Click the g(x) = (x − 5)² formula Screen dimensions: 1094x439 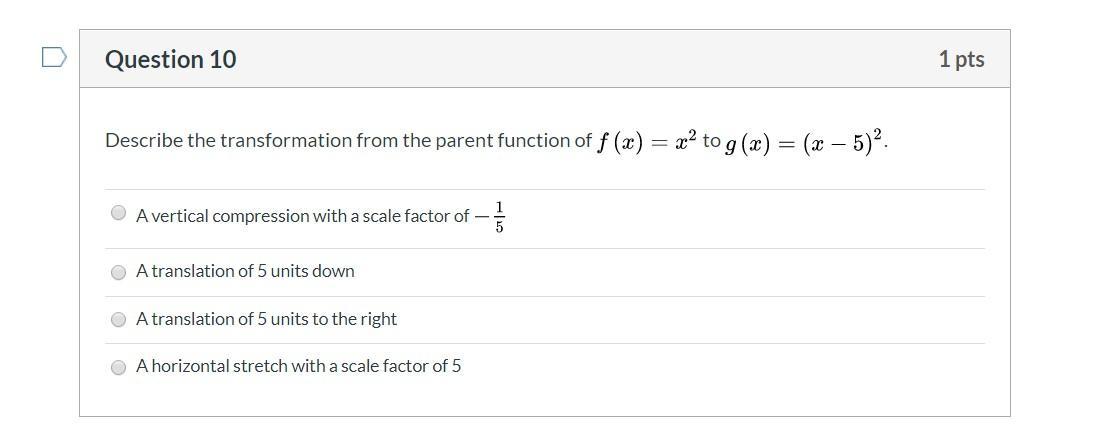(x=804, y=143)
